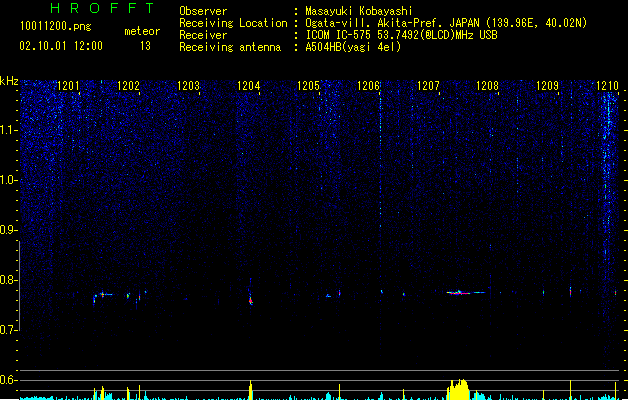Click the 1208 time marker
The width and height of the screenshot is (629, 400).
[487, 86]
